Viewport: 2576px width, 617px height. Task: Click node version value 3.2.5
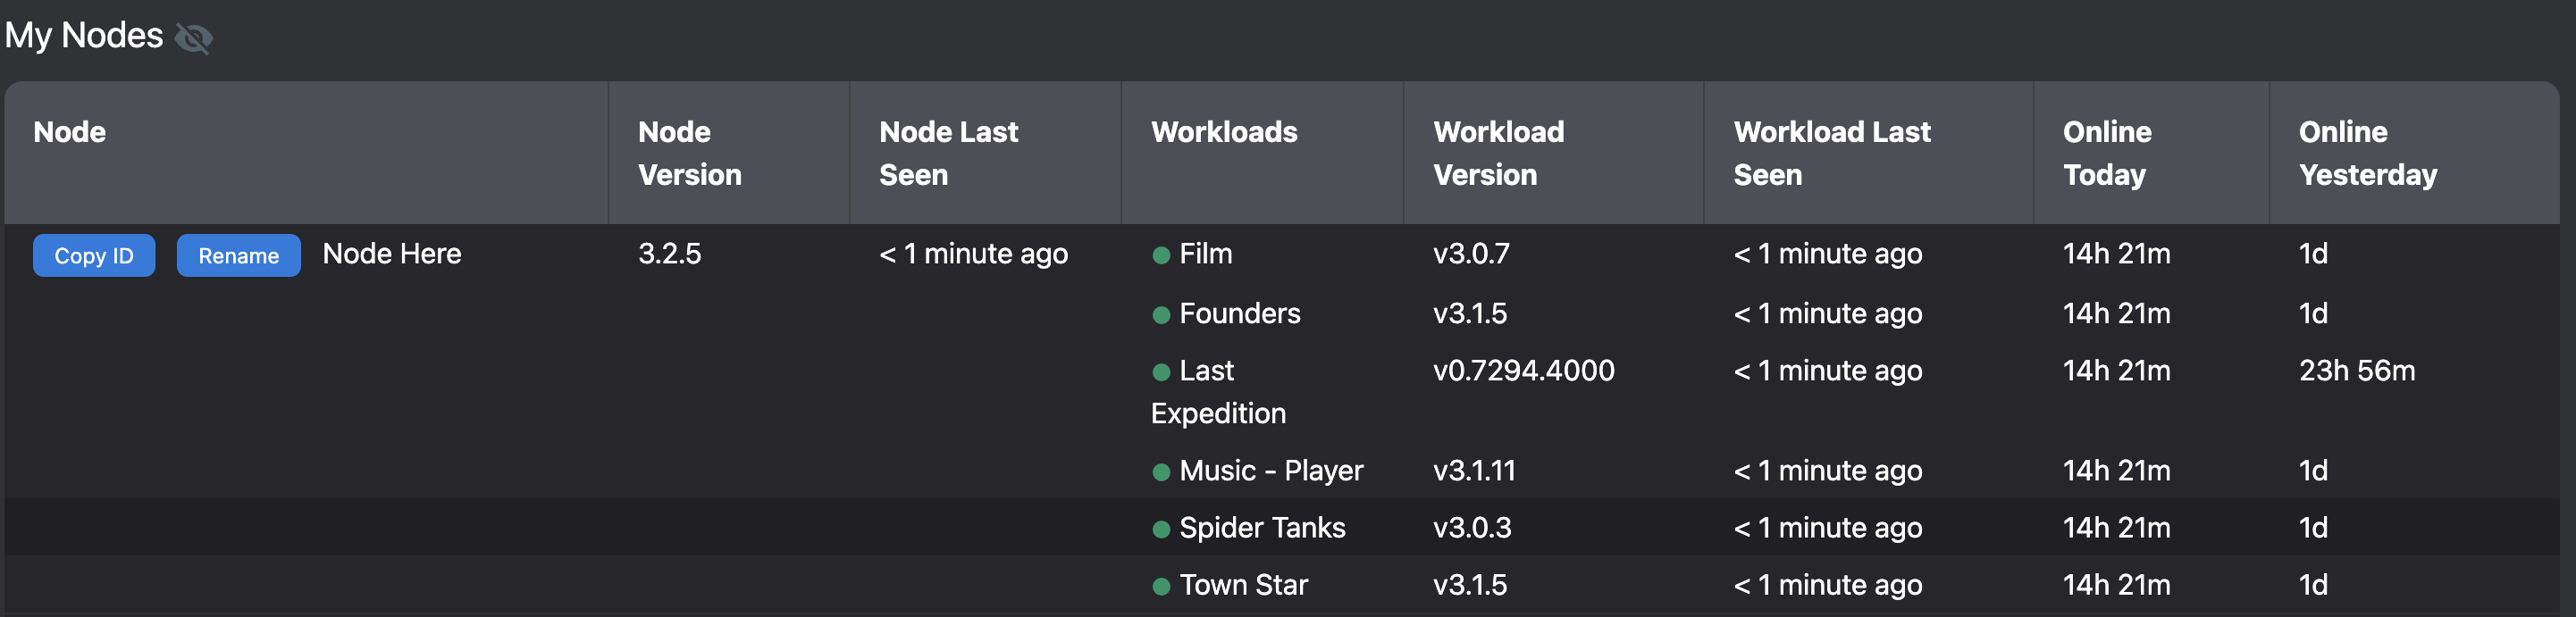tap(670, 254)
